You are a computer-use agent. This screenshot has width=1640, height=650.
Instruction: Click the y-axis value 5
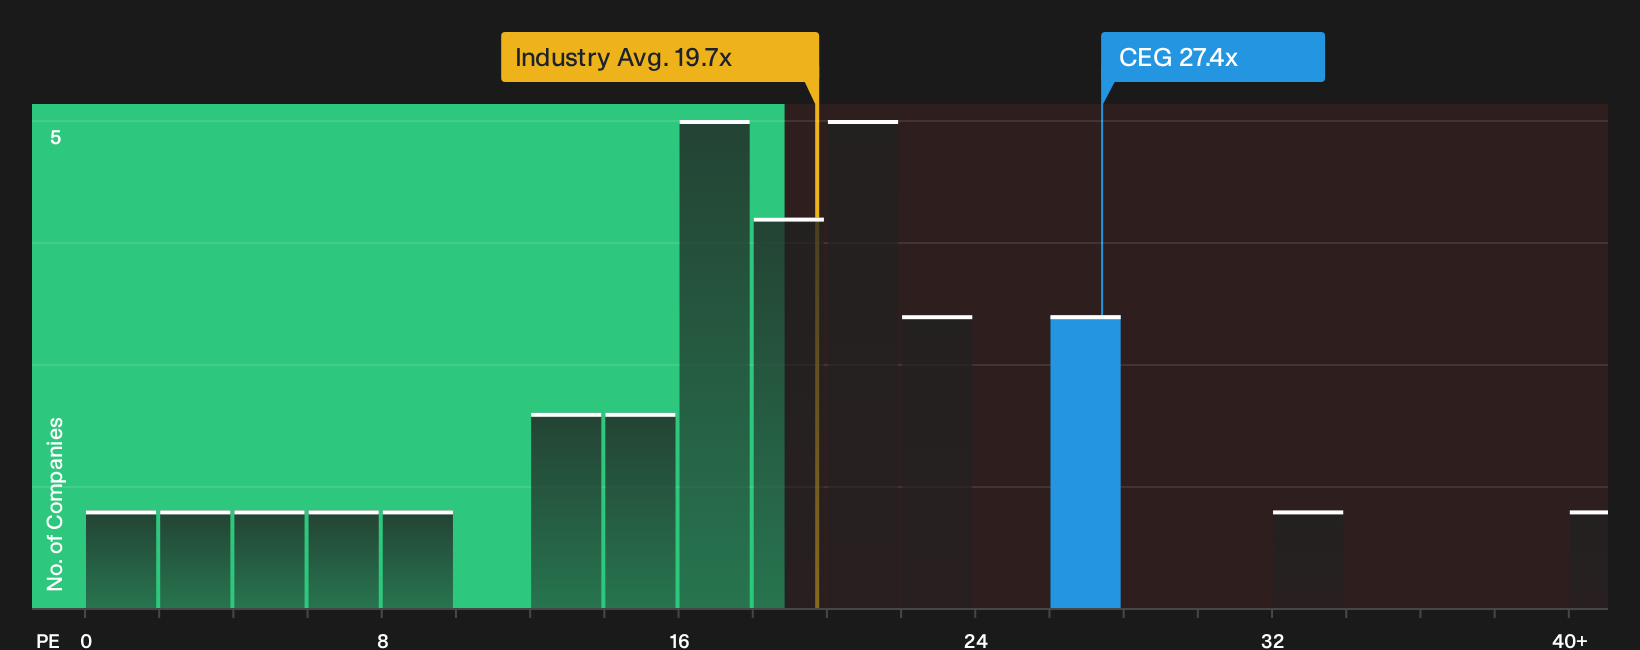56,137
